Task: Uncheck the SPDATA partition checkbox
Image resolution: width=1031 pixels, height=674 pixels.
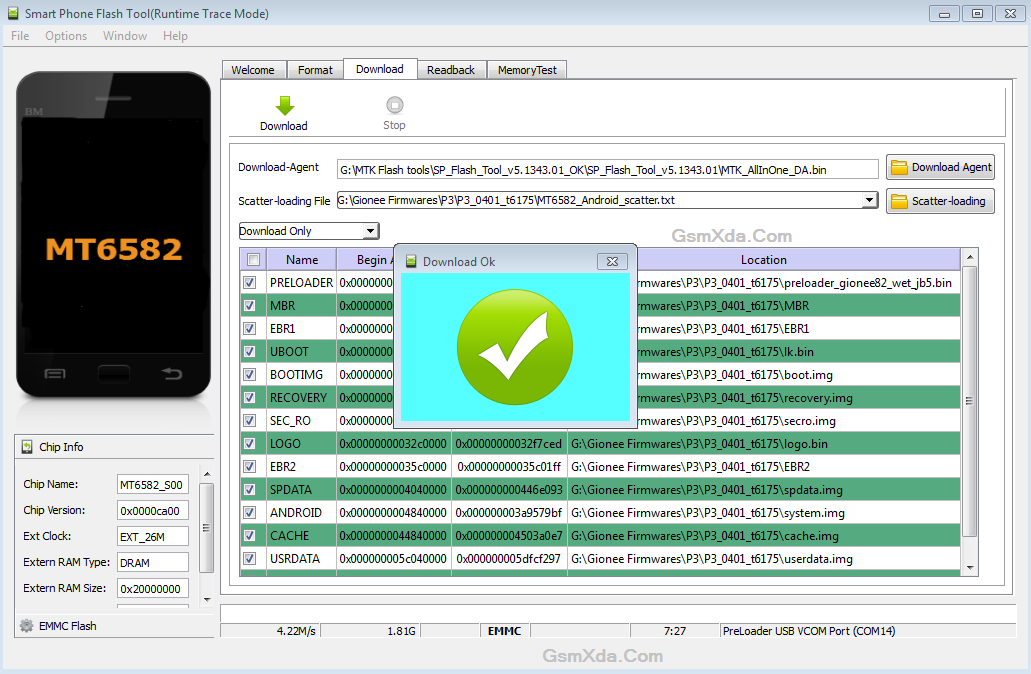Action: [250, 490]
